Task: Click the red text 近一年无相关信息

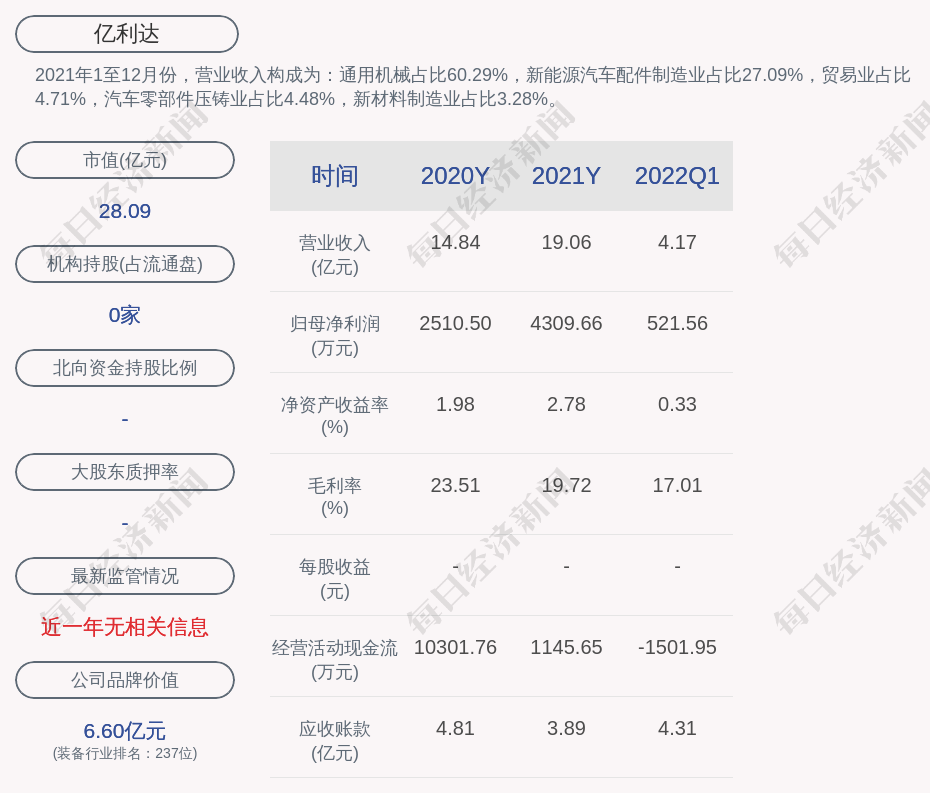Action: point(125,627)
